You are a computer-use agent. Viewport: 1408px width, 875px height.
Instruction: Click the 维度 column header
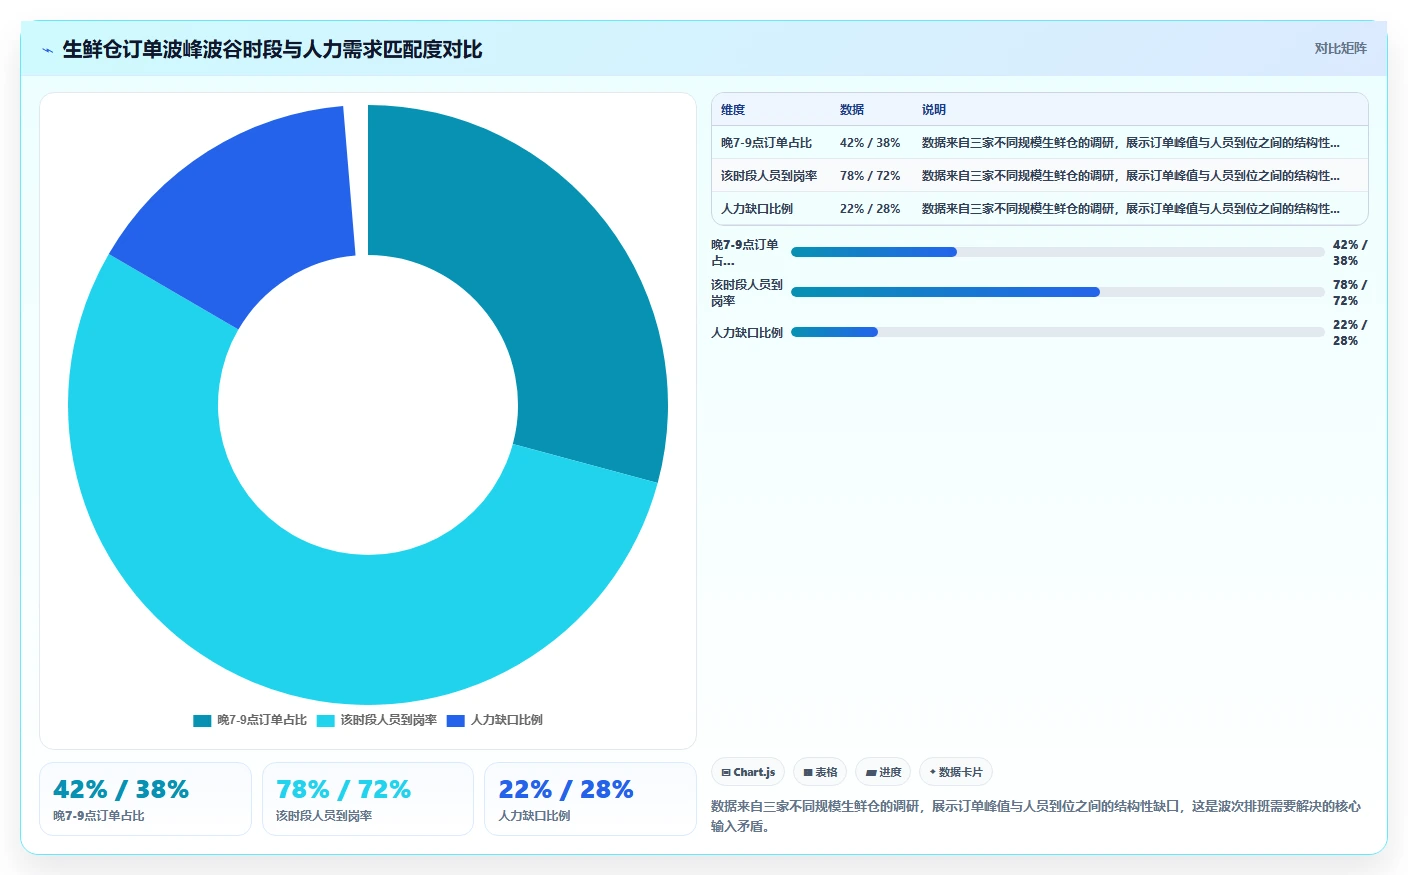pyautogui.click(x=733, y=110)
